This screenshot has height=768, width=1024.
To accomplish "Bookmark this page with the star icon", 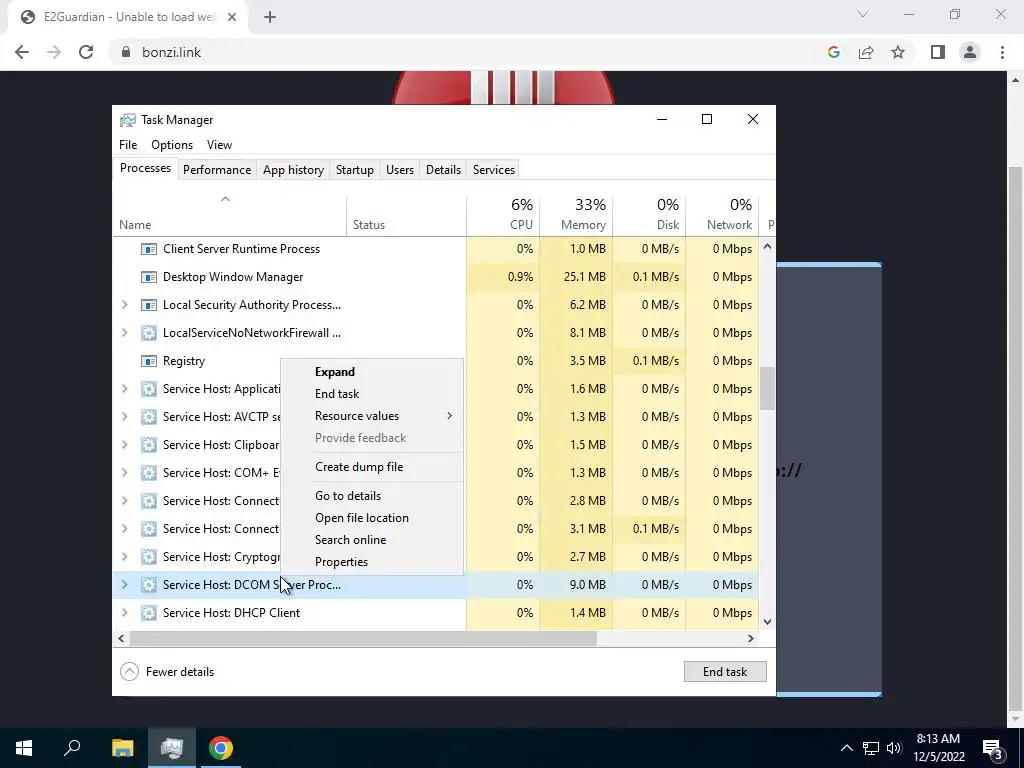I will click(x=898, y=52).
